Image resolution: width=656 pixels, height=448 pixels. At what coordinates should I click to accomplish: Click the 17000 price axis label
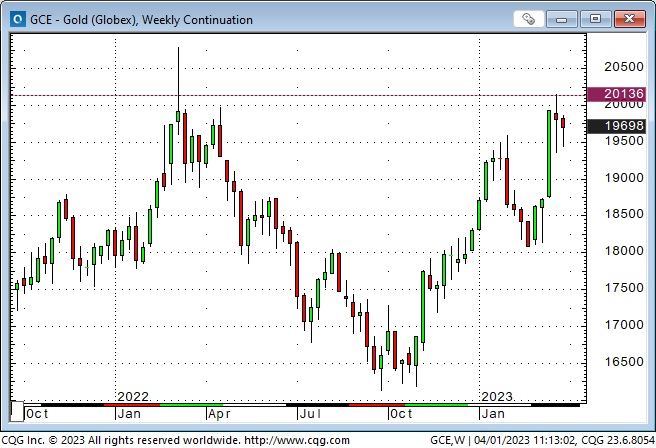coord(623,325)
